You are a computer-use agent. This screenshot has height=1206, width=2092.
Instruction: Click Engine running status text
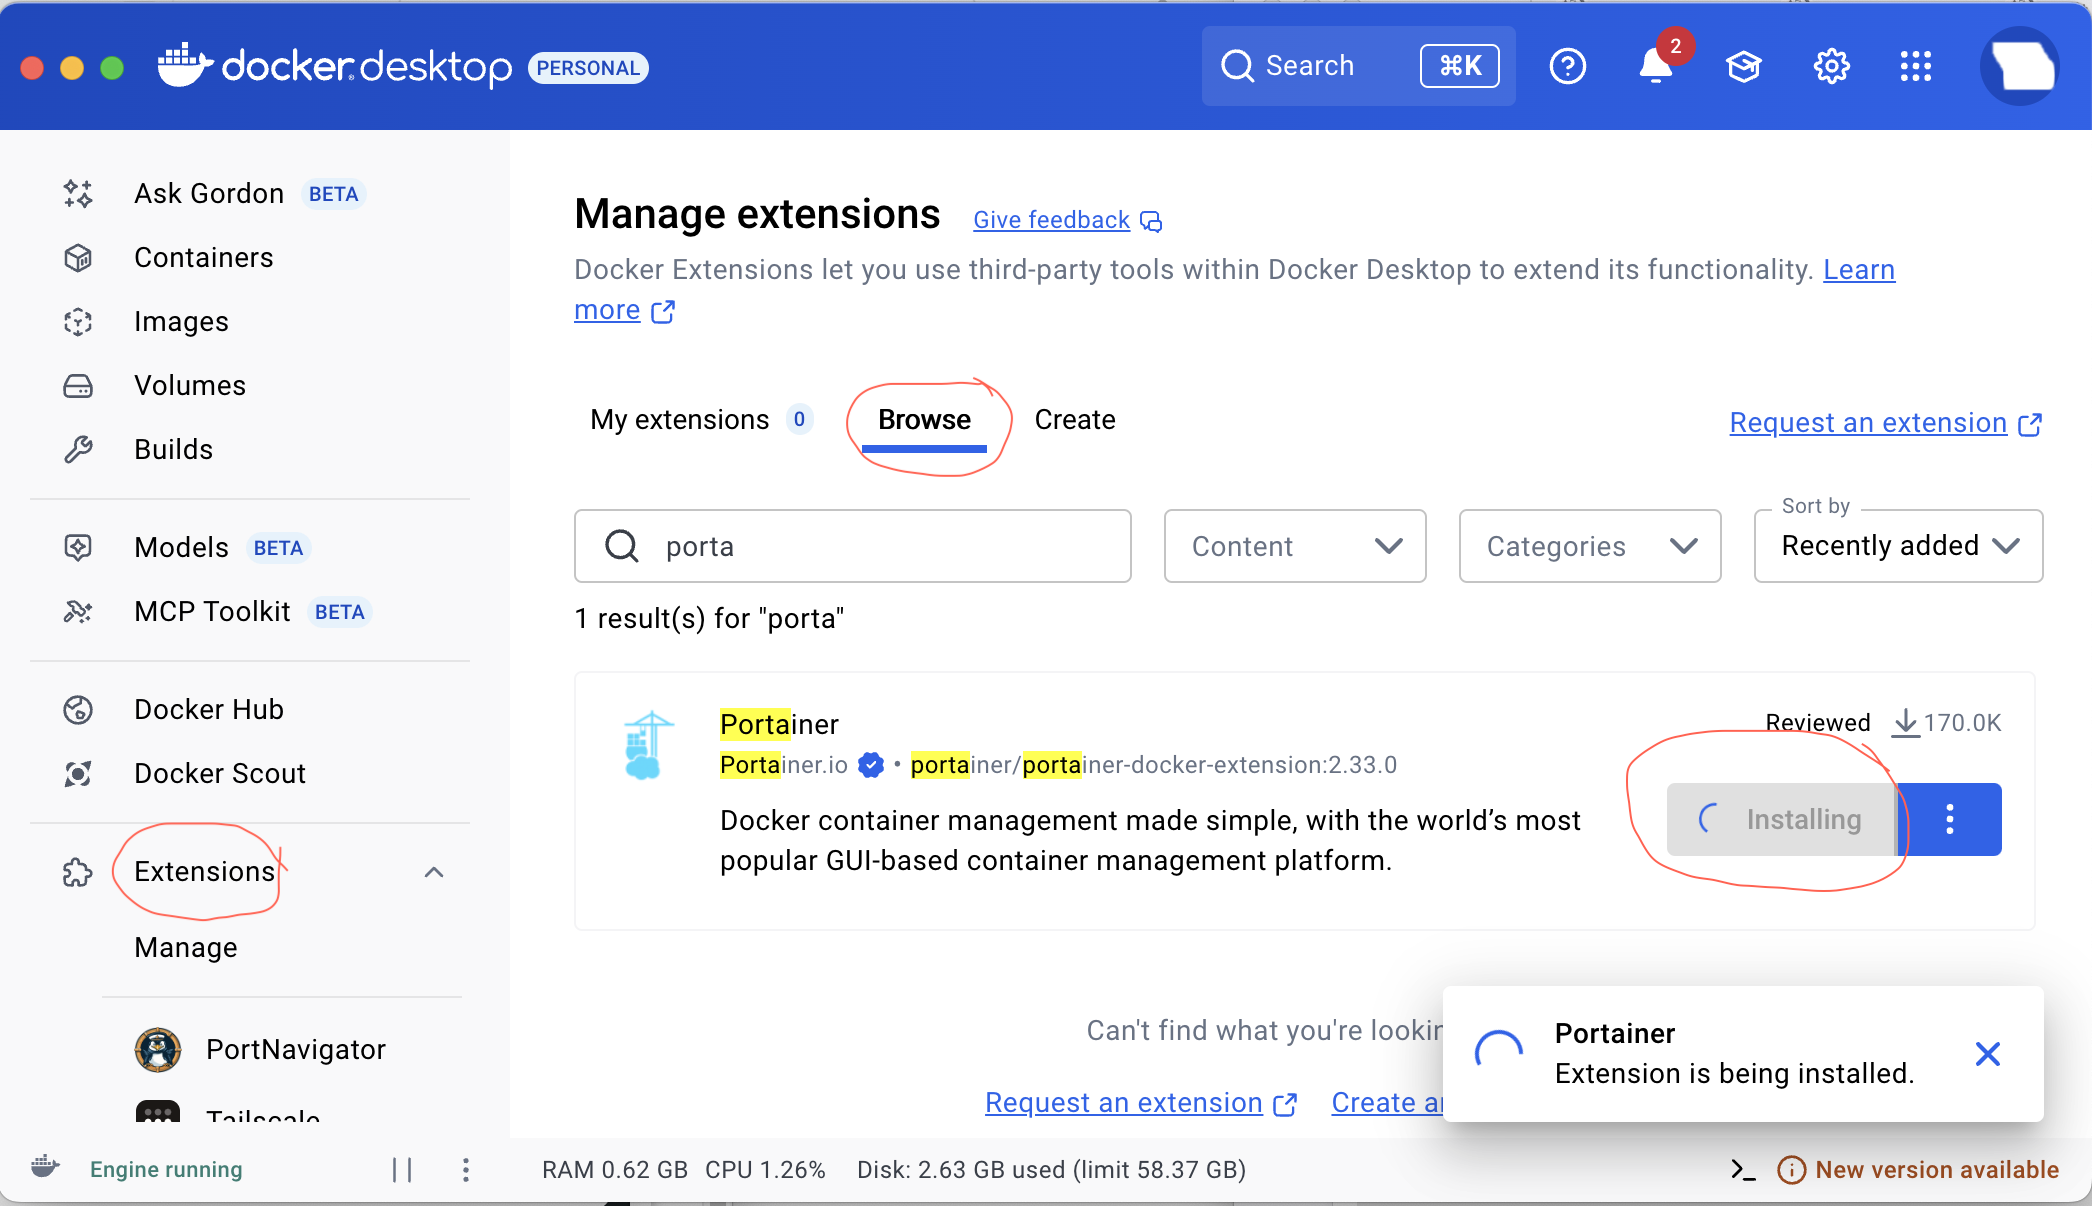[166, 1169]
